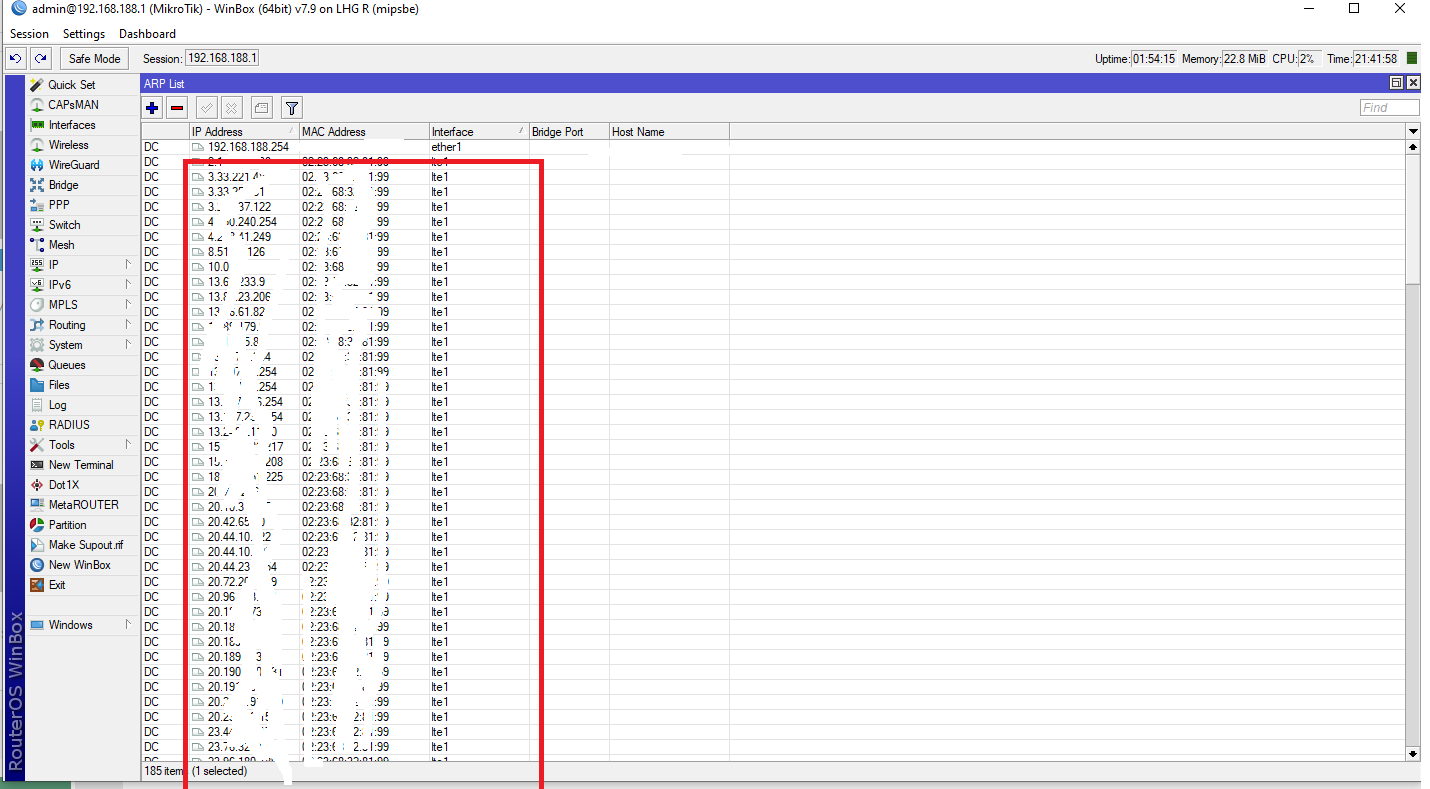Open the PPP section
Screen dimensions: 1430x789
pos(59,205)
